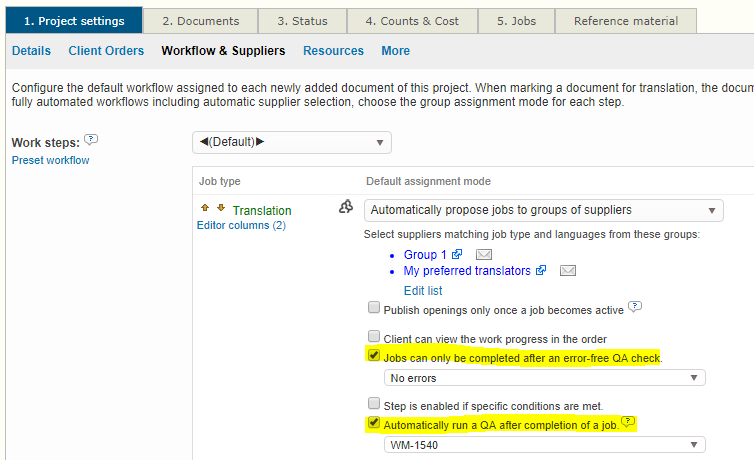
Task: Open the (Default) work steps dropdown
Action: point(291,142)
